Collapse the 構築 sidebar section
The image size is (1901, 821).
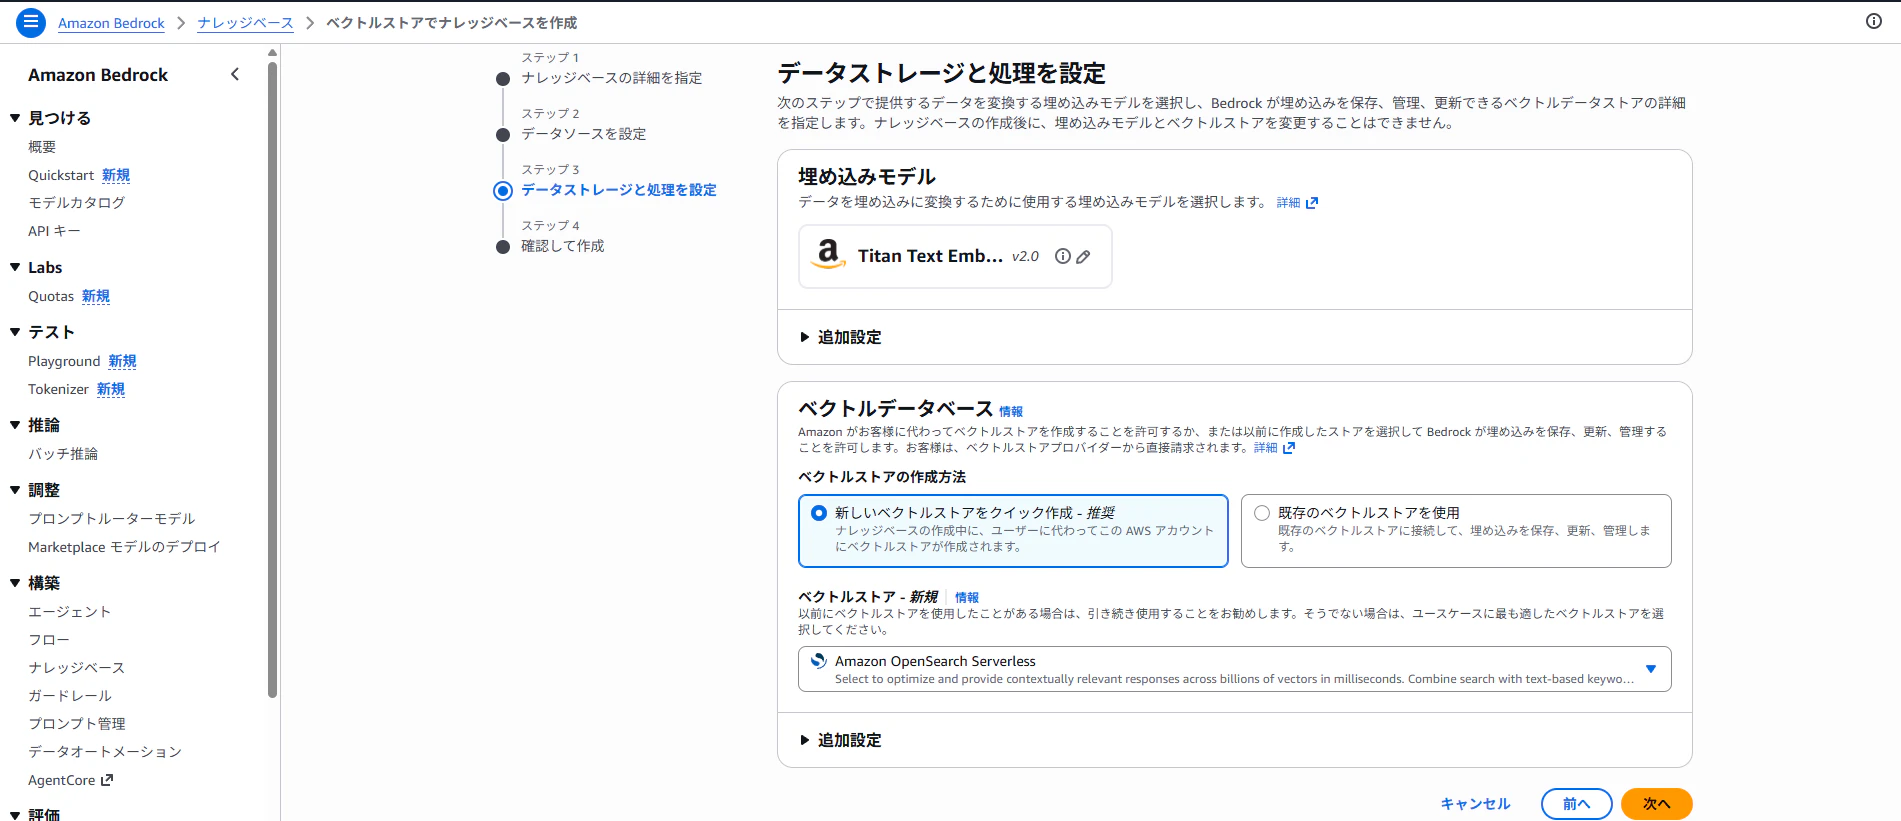(x=15, y=583)
